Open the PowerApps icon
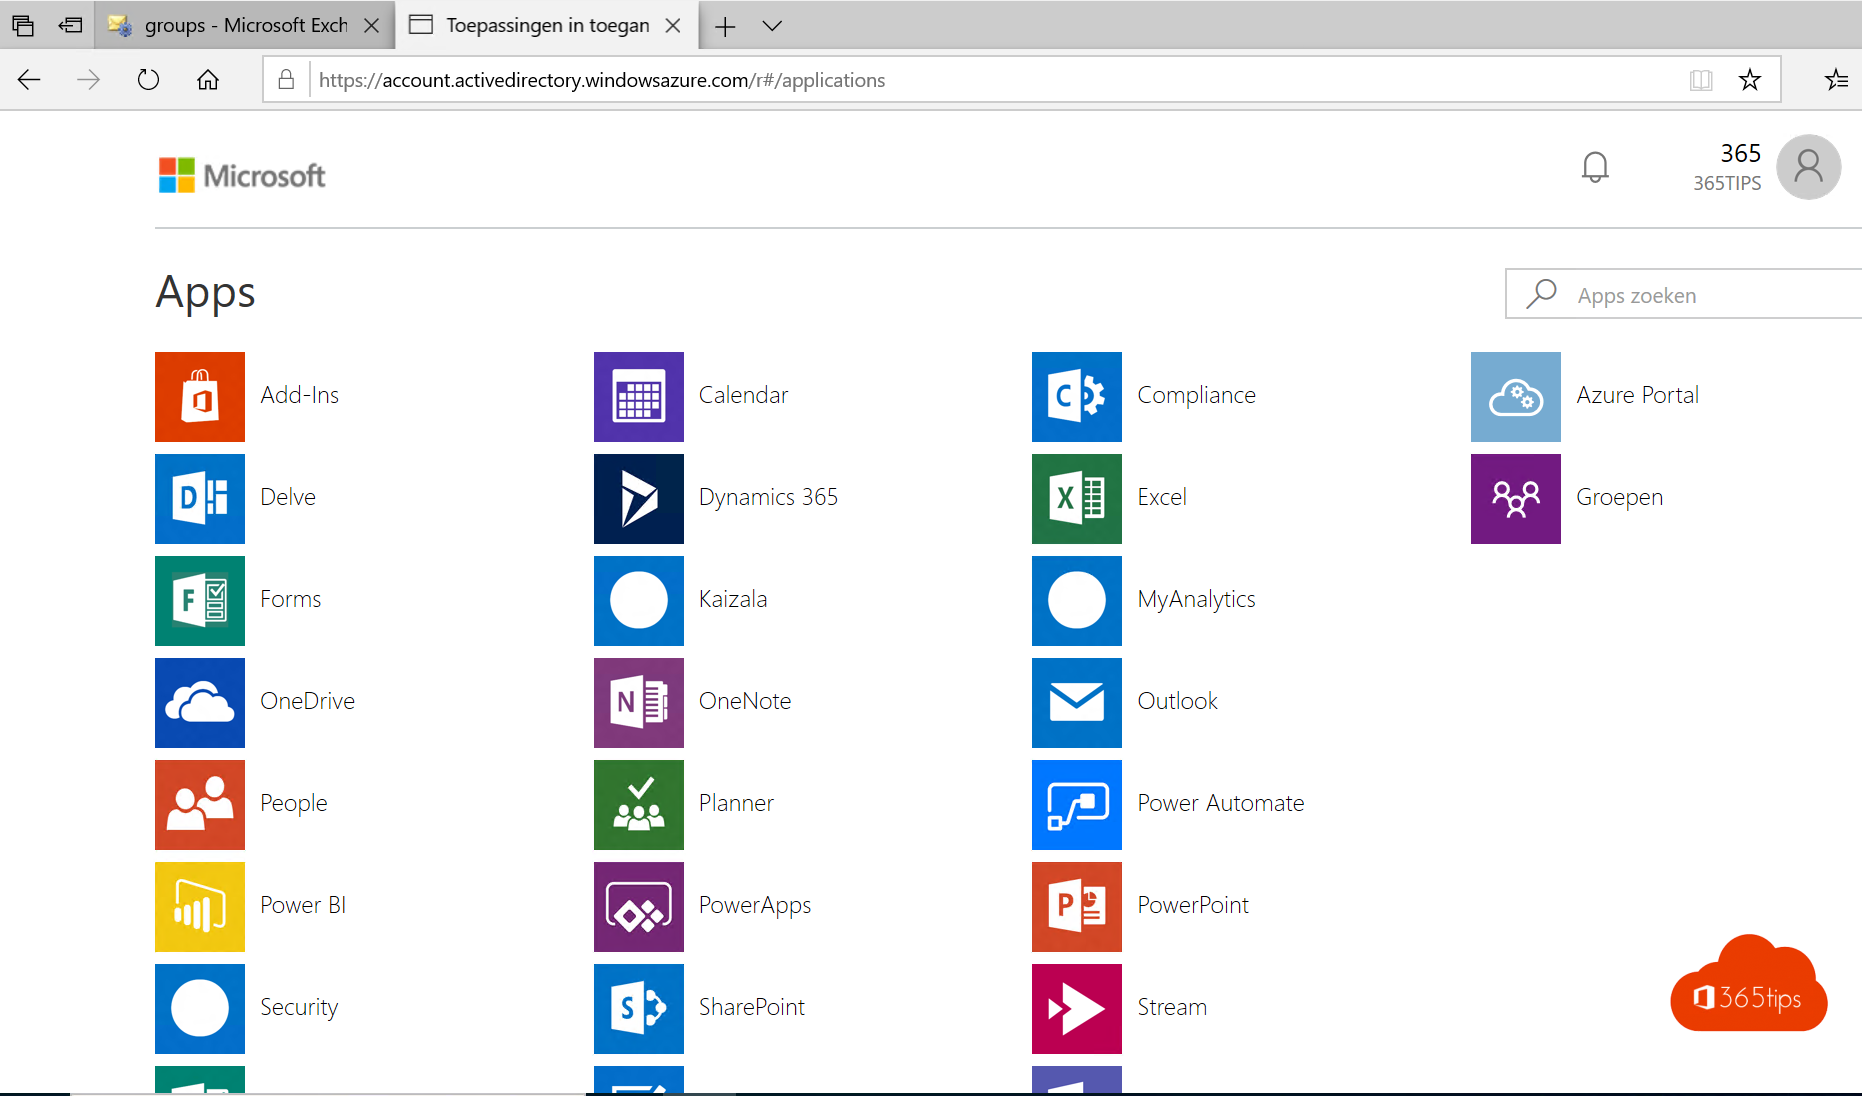This screenshot has height=1096, width=1862. coord(639,907)
